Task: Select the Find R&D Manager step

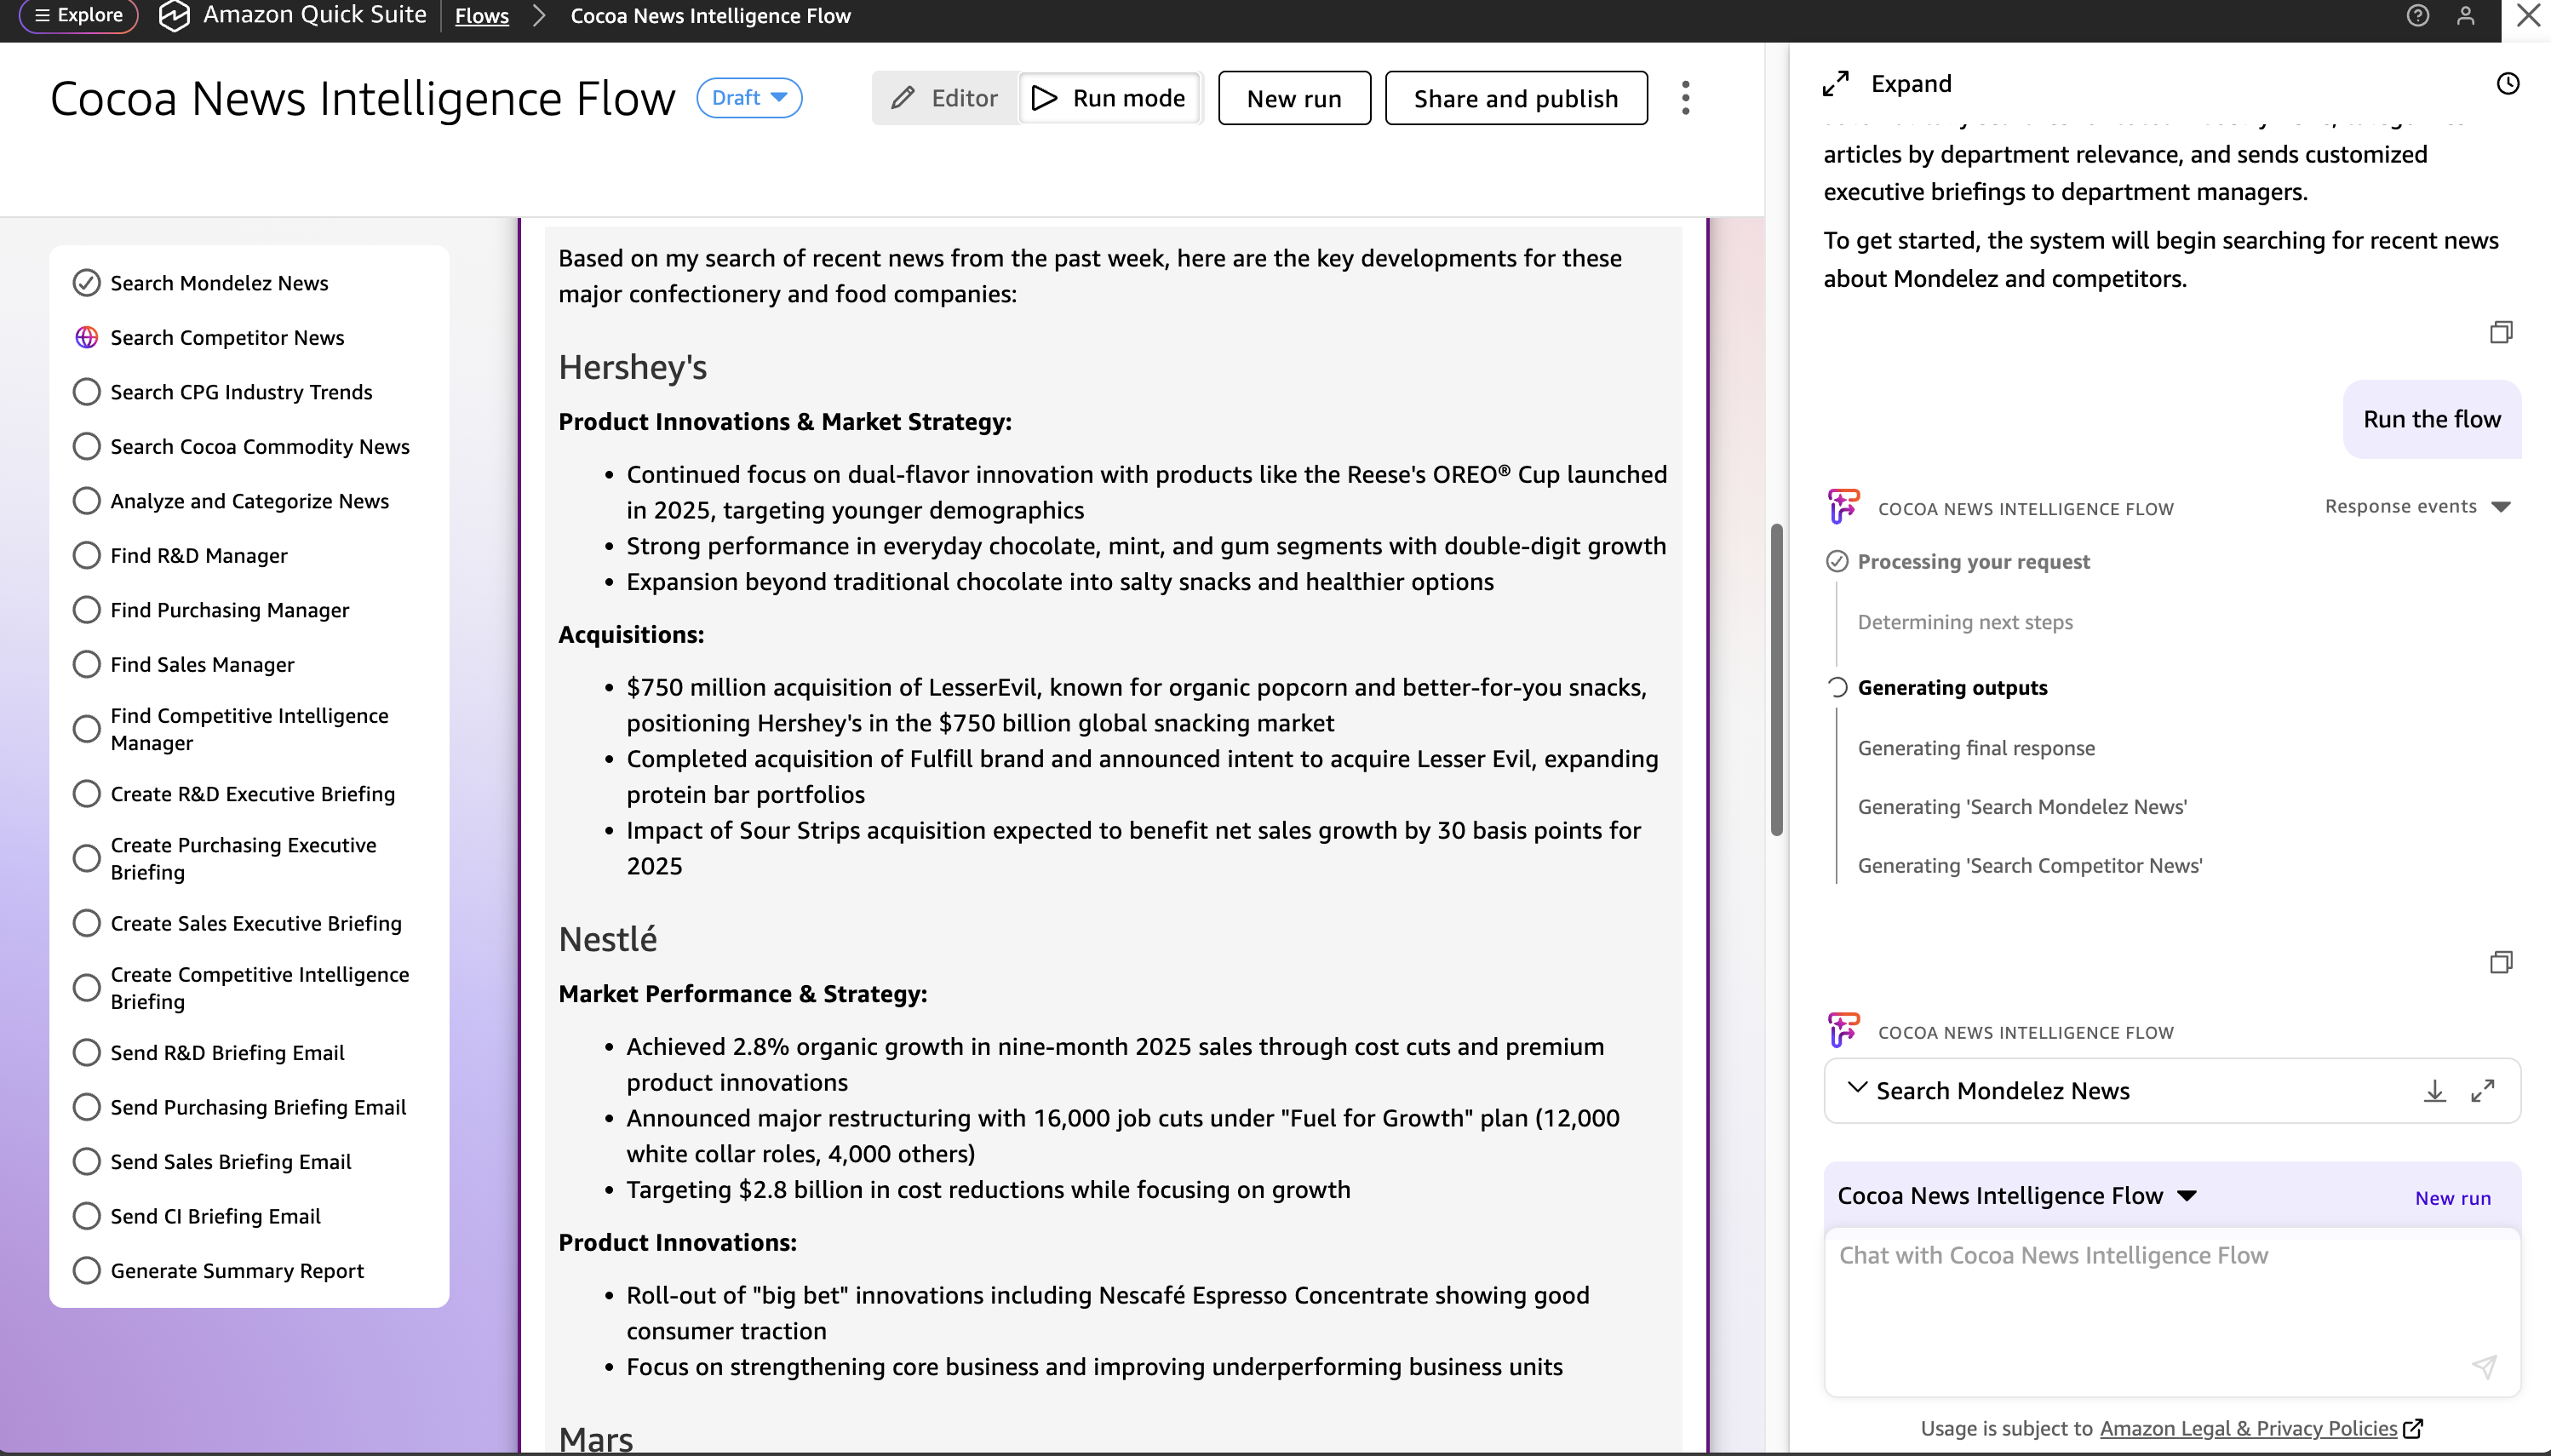Action: (x=198, y=556)
